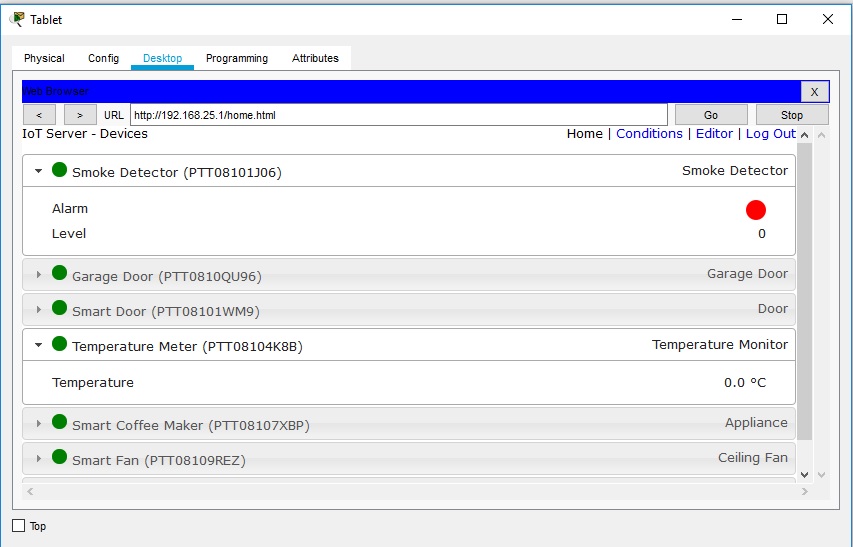This screenshot has width=853, height=547.
Task: Click the horizontal scrollbar right arrow
Action: [x=805, y=492]
